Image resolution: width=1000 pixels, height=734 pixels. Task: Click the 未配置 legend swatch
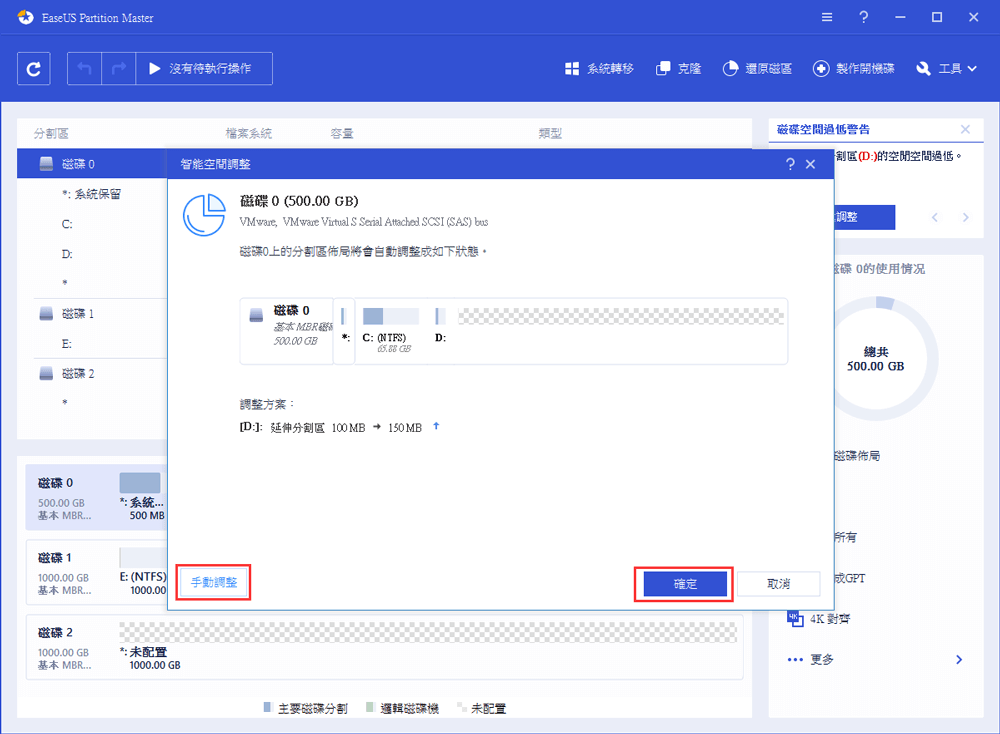(x=461, y=707)
